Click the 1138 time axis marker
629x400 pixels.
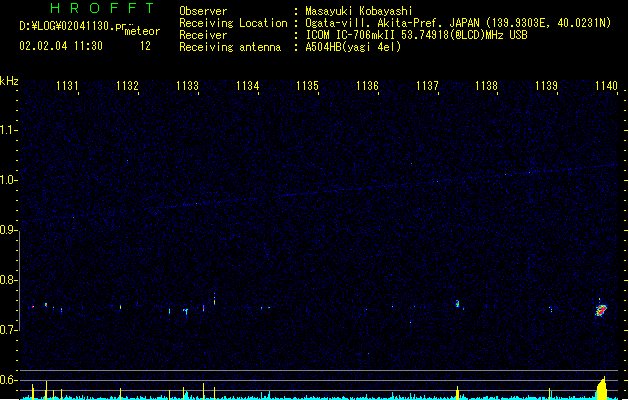(x=486, y=86)
